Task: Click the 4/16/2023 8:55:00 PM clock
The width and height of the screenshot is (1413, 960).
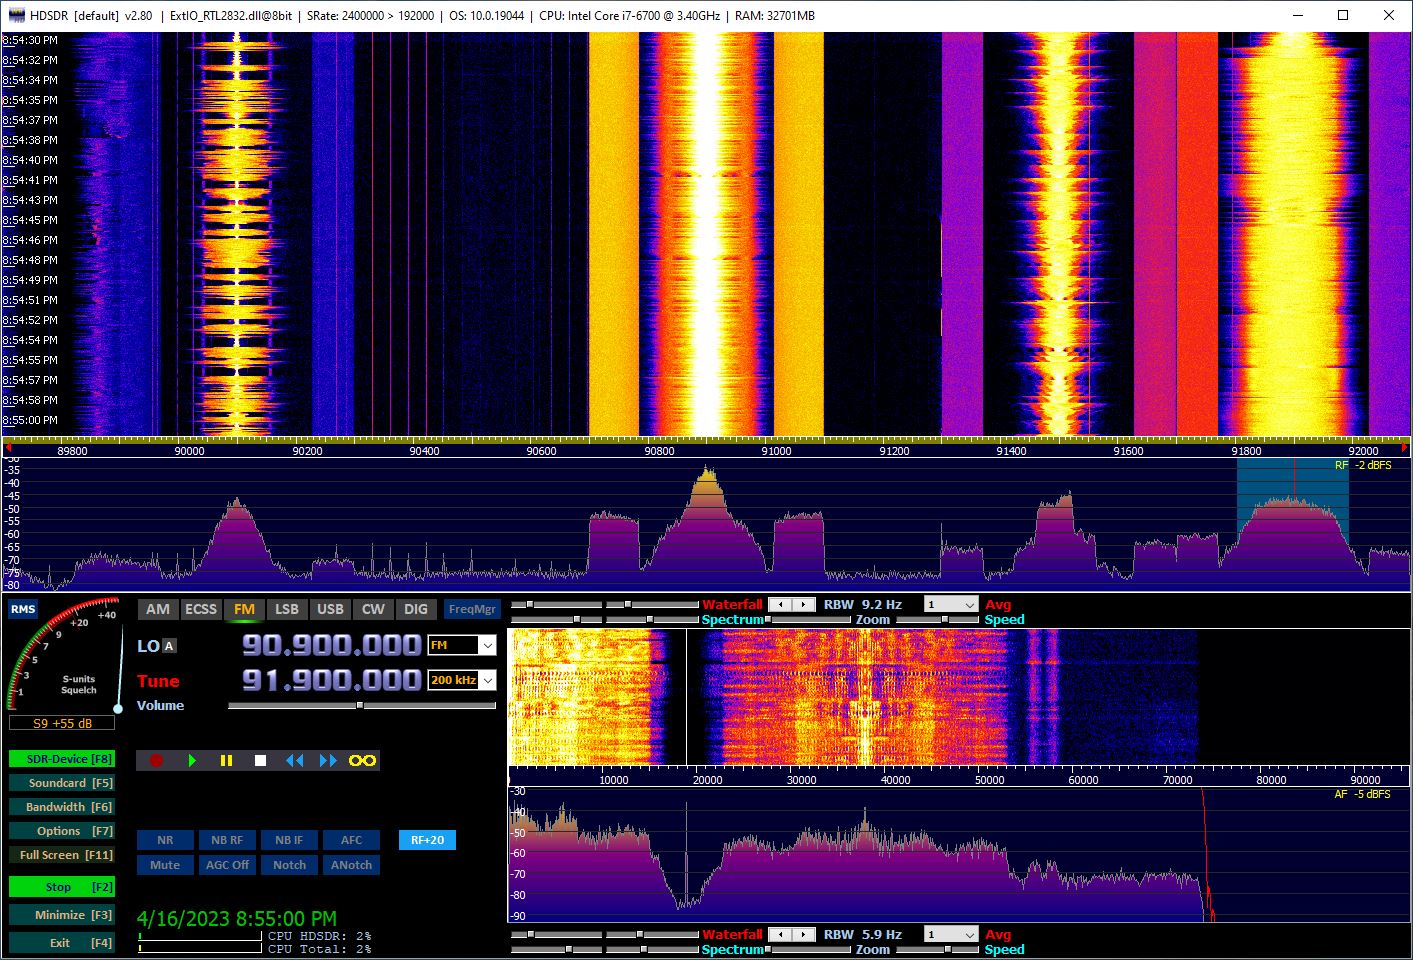Action: [237, 918]
